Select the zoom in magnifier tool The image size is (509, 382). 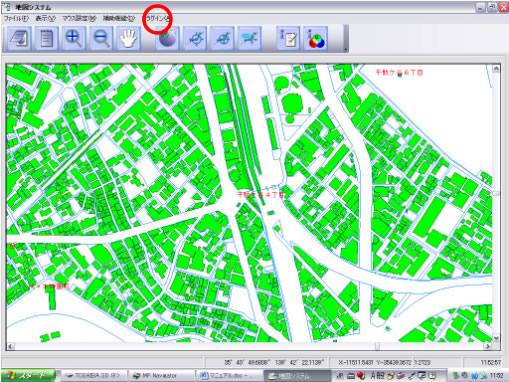click(x=74, y=38)
